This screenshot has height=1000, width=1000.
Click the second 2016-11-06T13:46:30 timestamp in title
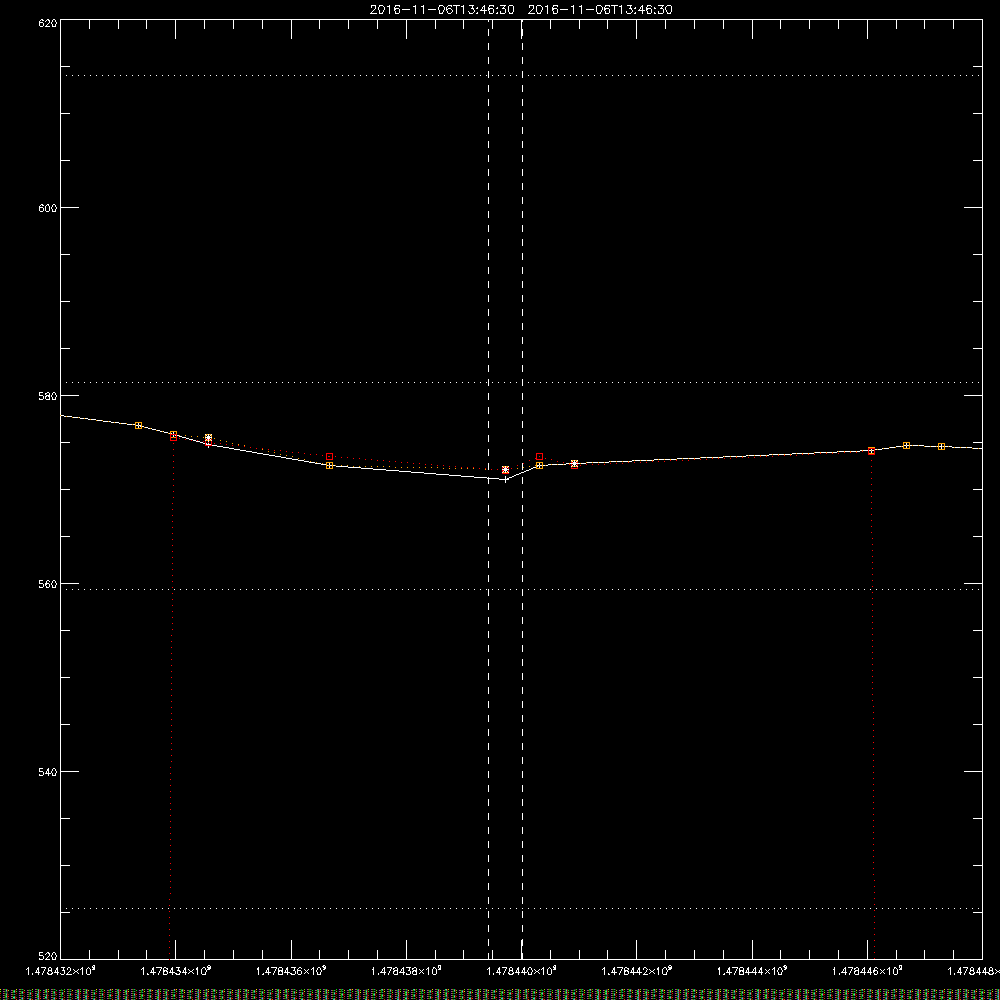pos(600,10)
